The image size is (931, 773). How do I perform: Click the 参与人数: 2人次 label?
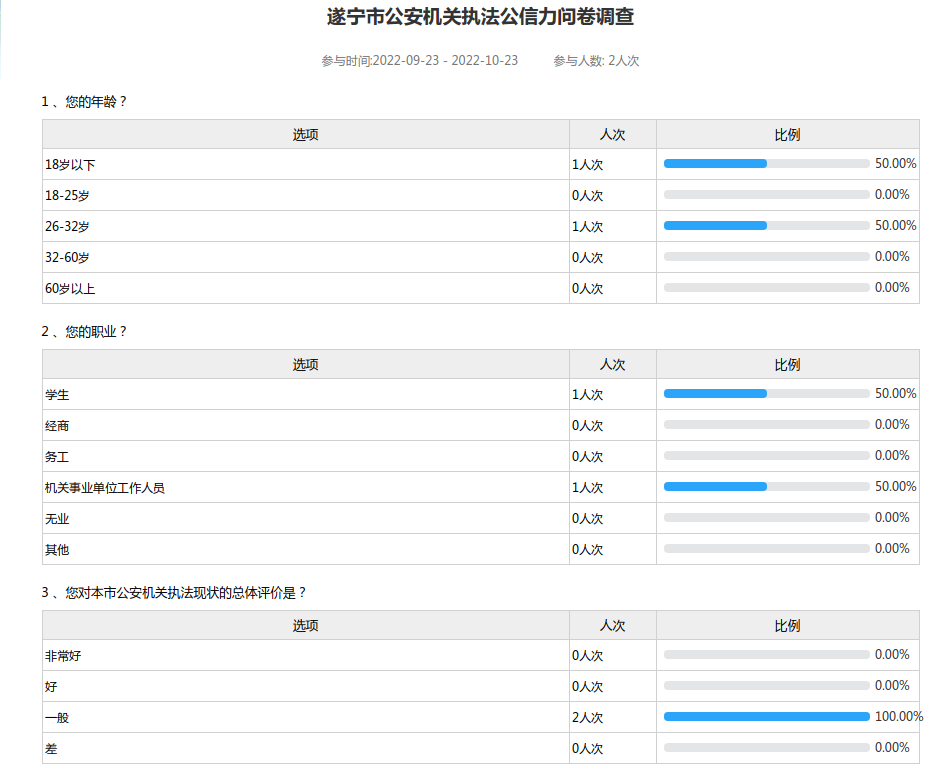pos(596,61)
